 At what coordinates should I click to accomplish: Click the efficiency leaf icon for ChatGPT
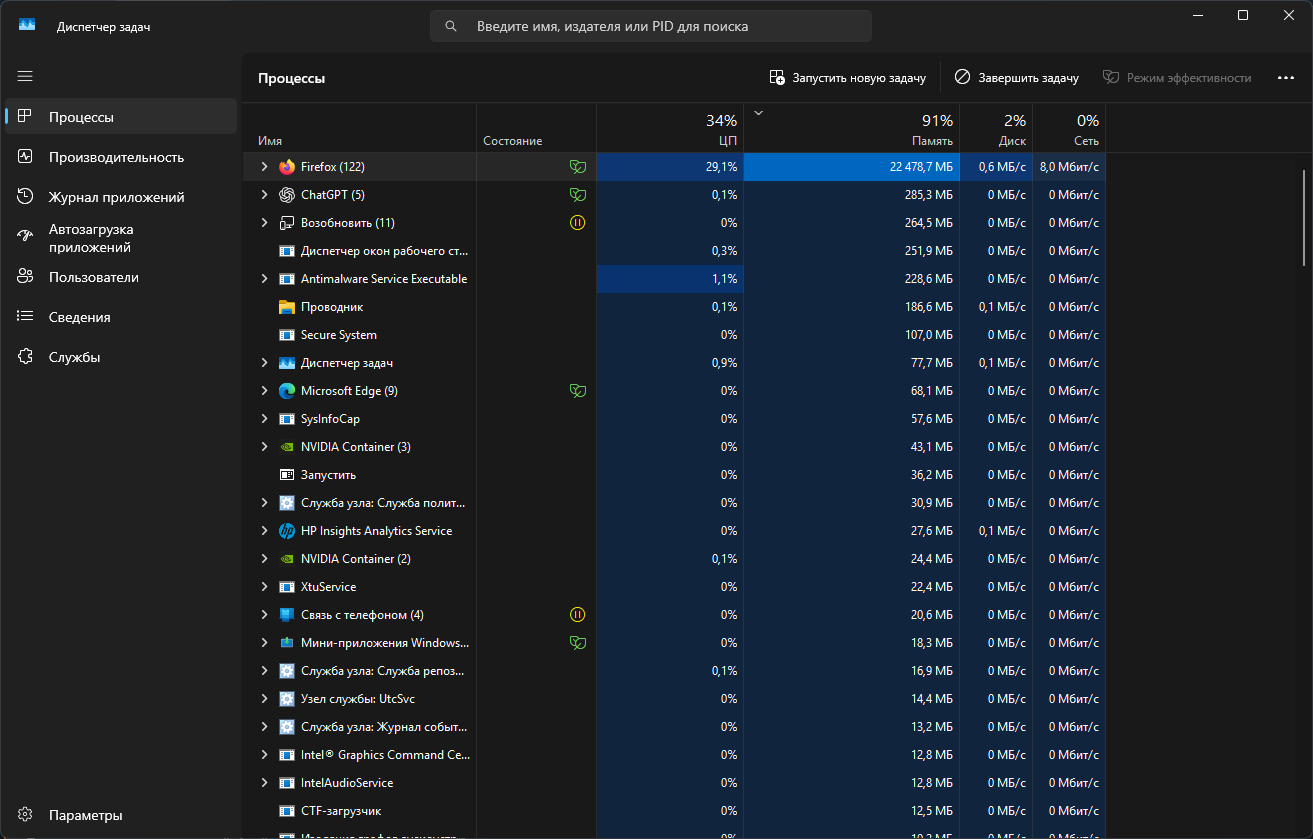coord(577,195)
